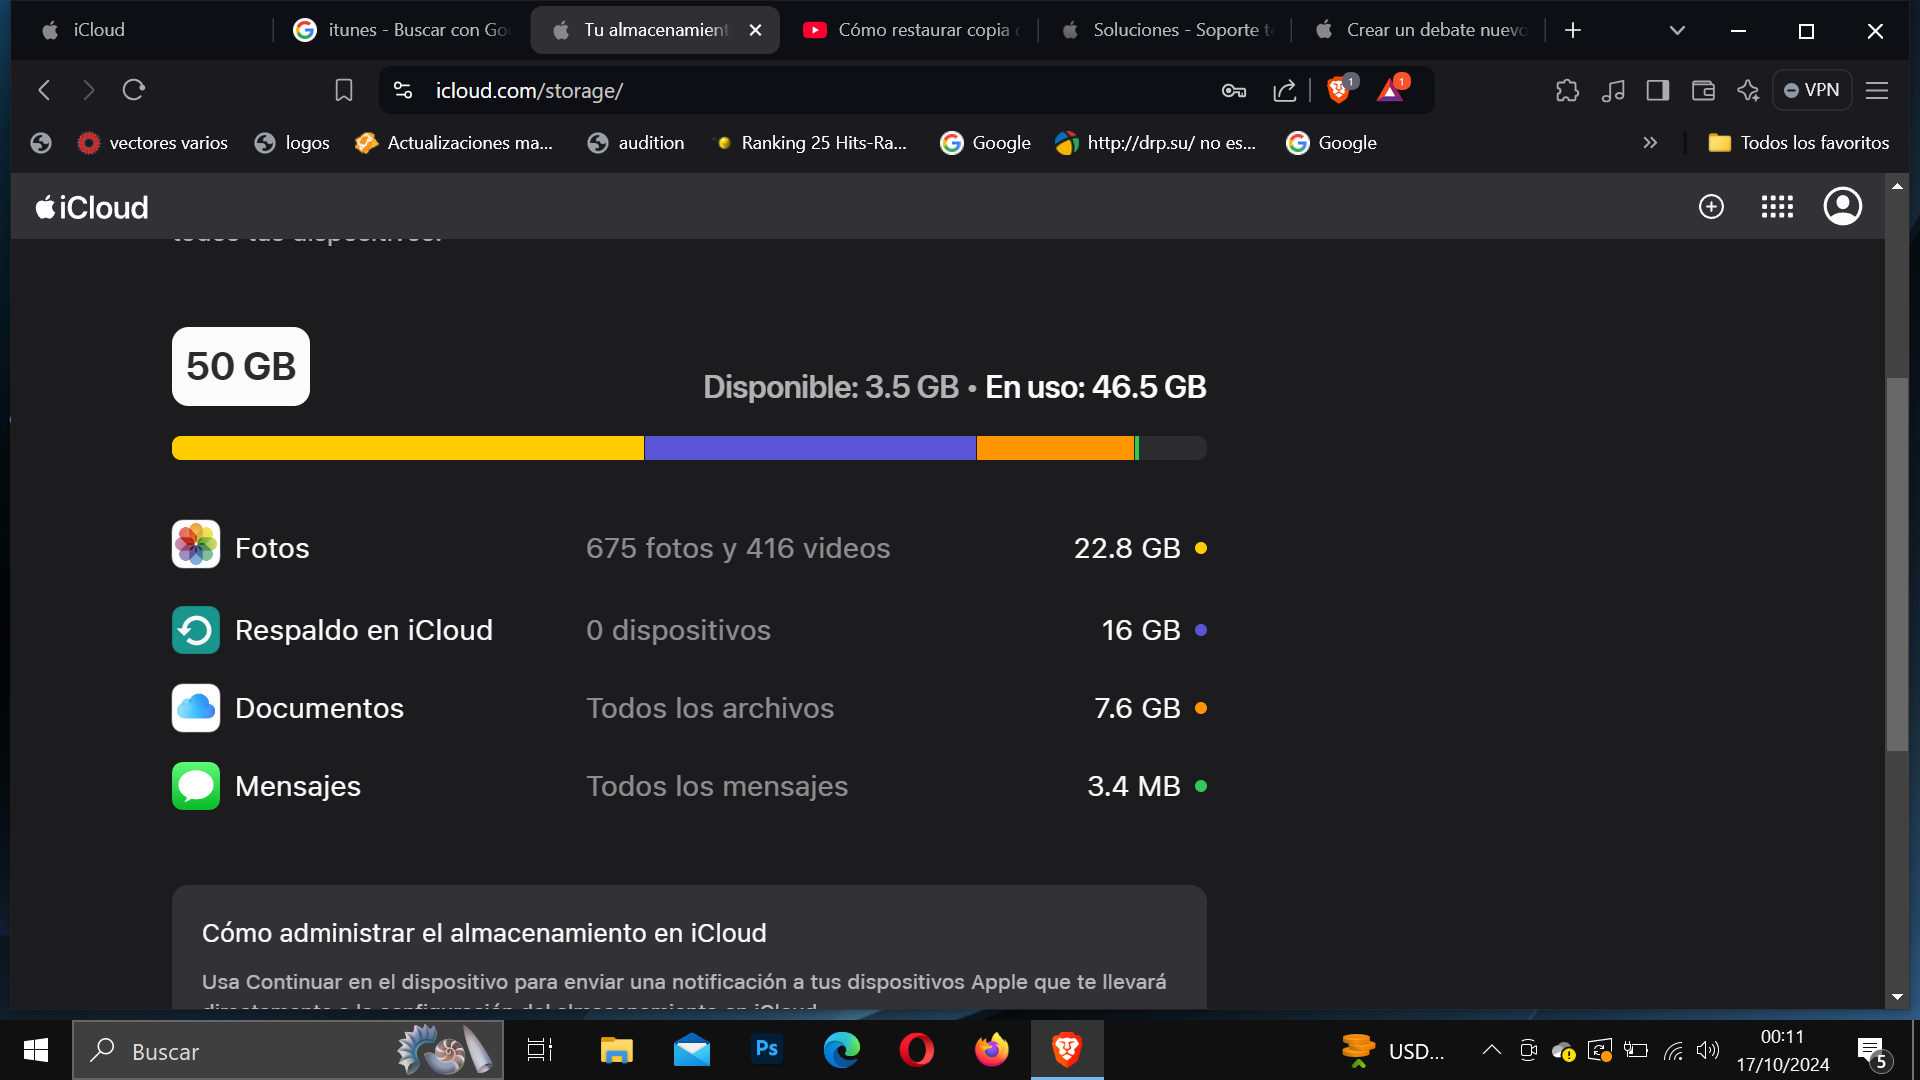Open the browser extensions puzzle icon

pos(1567,91)
